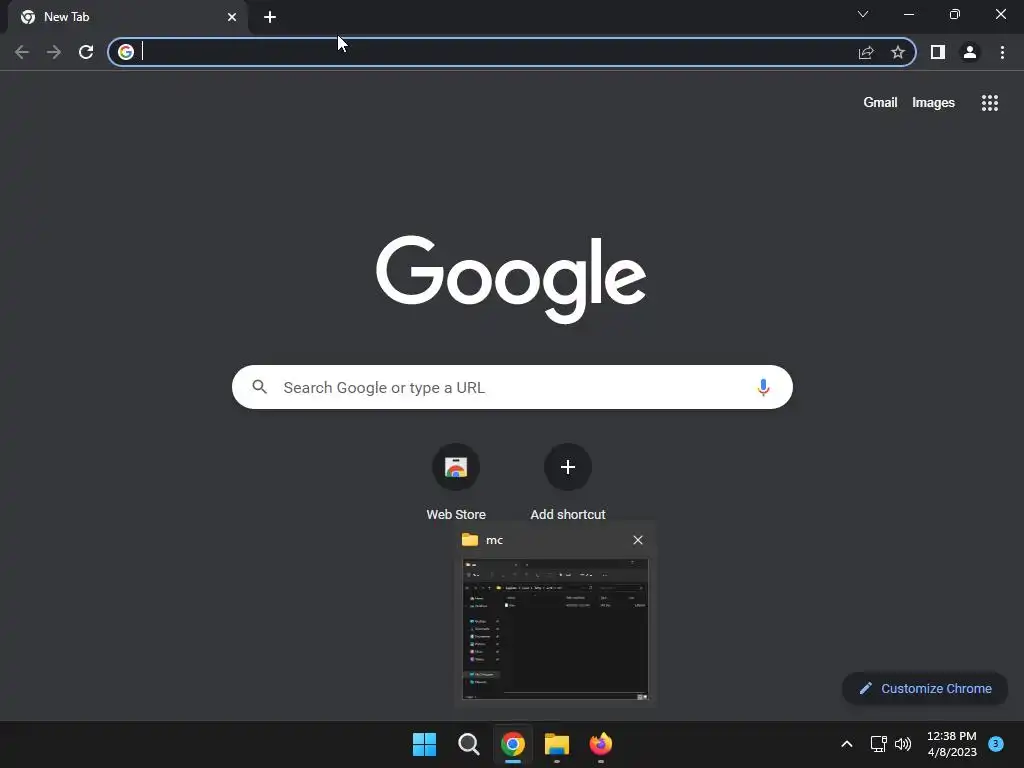Reload the current page
This screenshot has height=768, width=1024.
point(86,52)
